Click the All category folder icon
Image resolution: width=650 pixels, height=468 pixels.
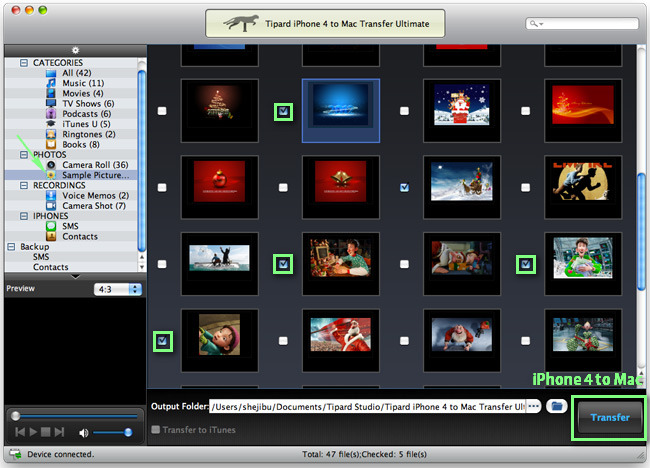point(51,73)
